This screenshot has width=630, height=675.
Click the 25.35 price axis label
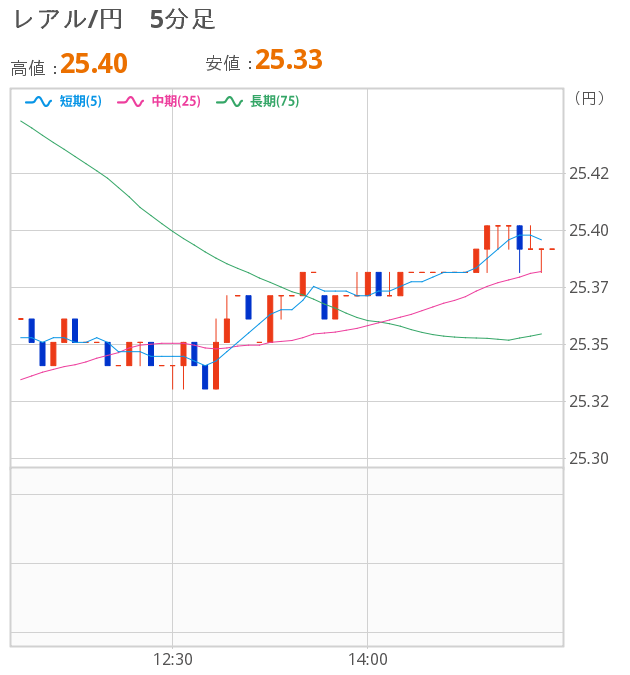pos(589,345)
